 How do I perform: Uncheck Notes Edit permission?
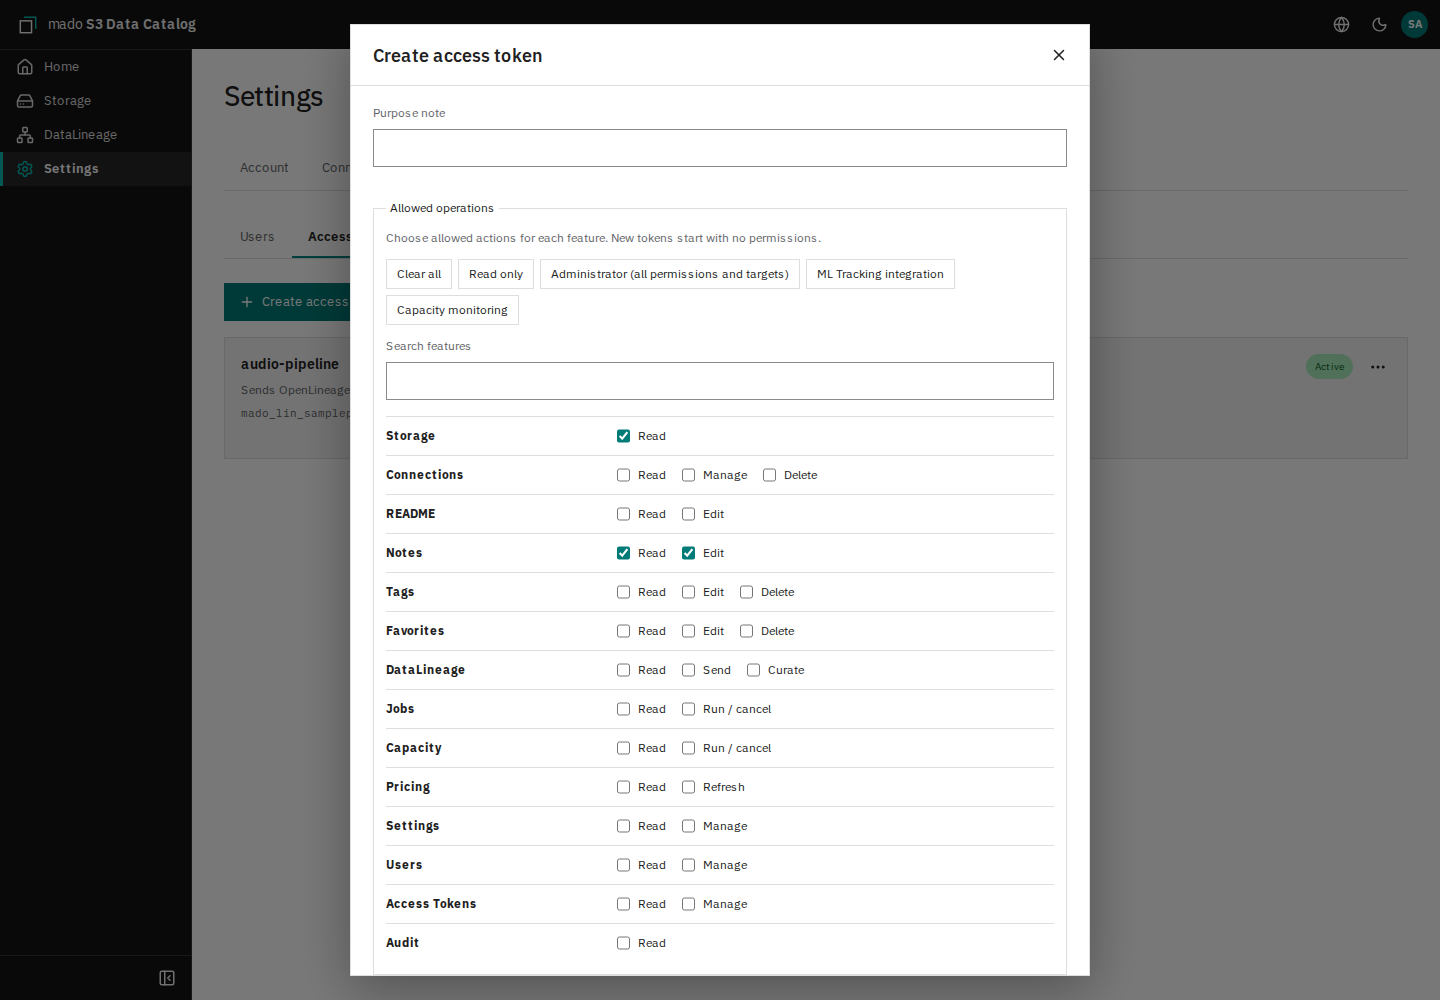click(x=688, y=553)
